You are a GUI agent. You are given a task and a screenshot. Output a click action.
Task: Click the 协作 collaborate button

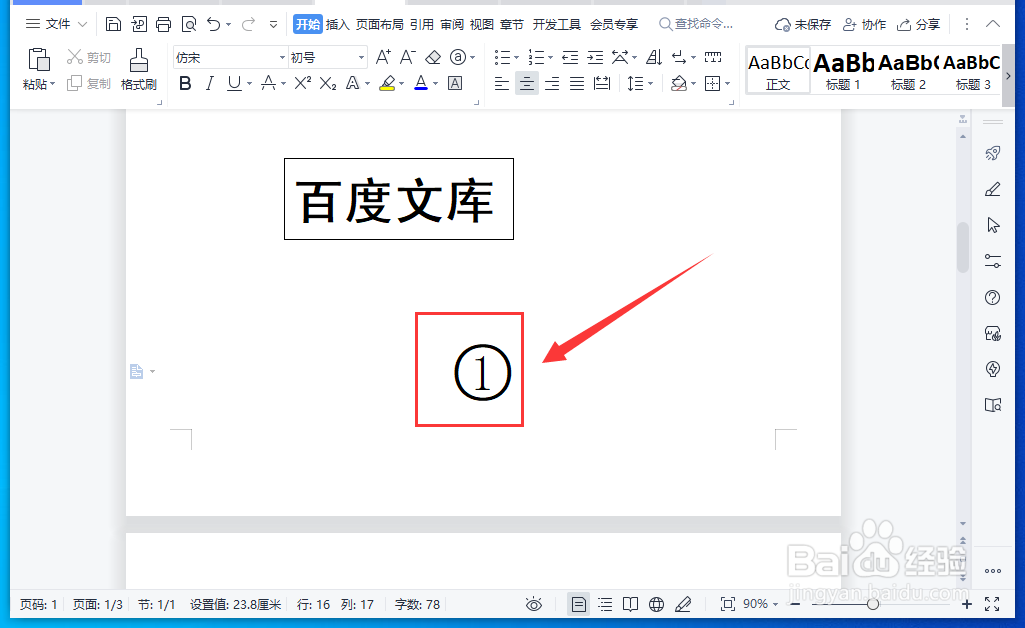point(864,25)
